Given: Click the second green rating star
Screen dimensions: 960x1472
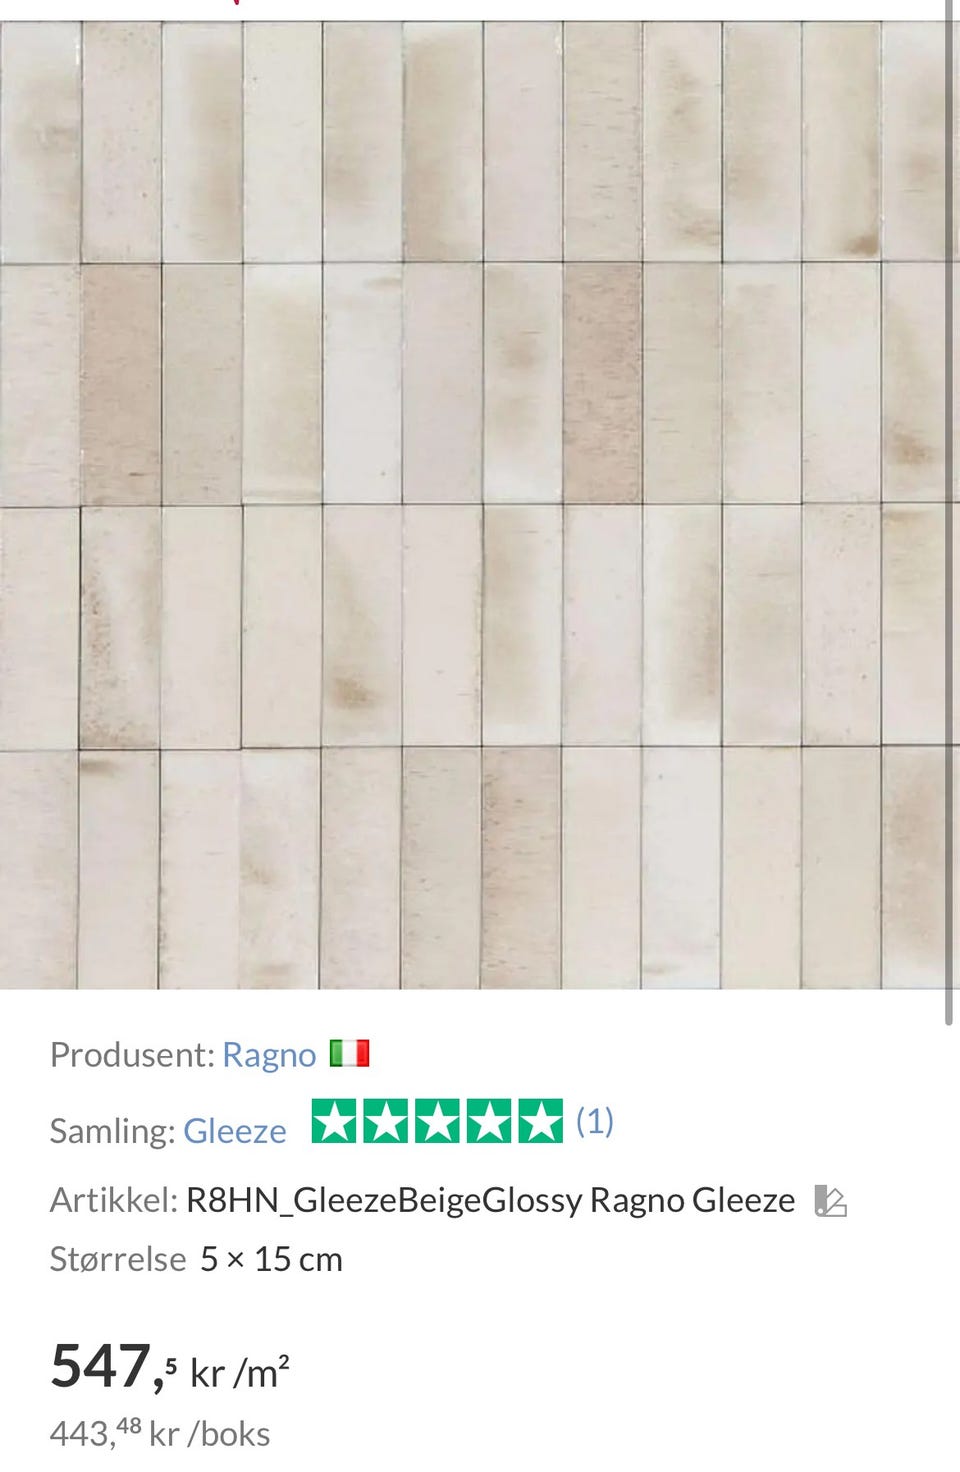Looking at the screenshot, I should pyautogui.click(x=385, y=1121).
